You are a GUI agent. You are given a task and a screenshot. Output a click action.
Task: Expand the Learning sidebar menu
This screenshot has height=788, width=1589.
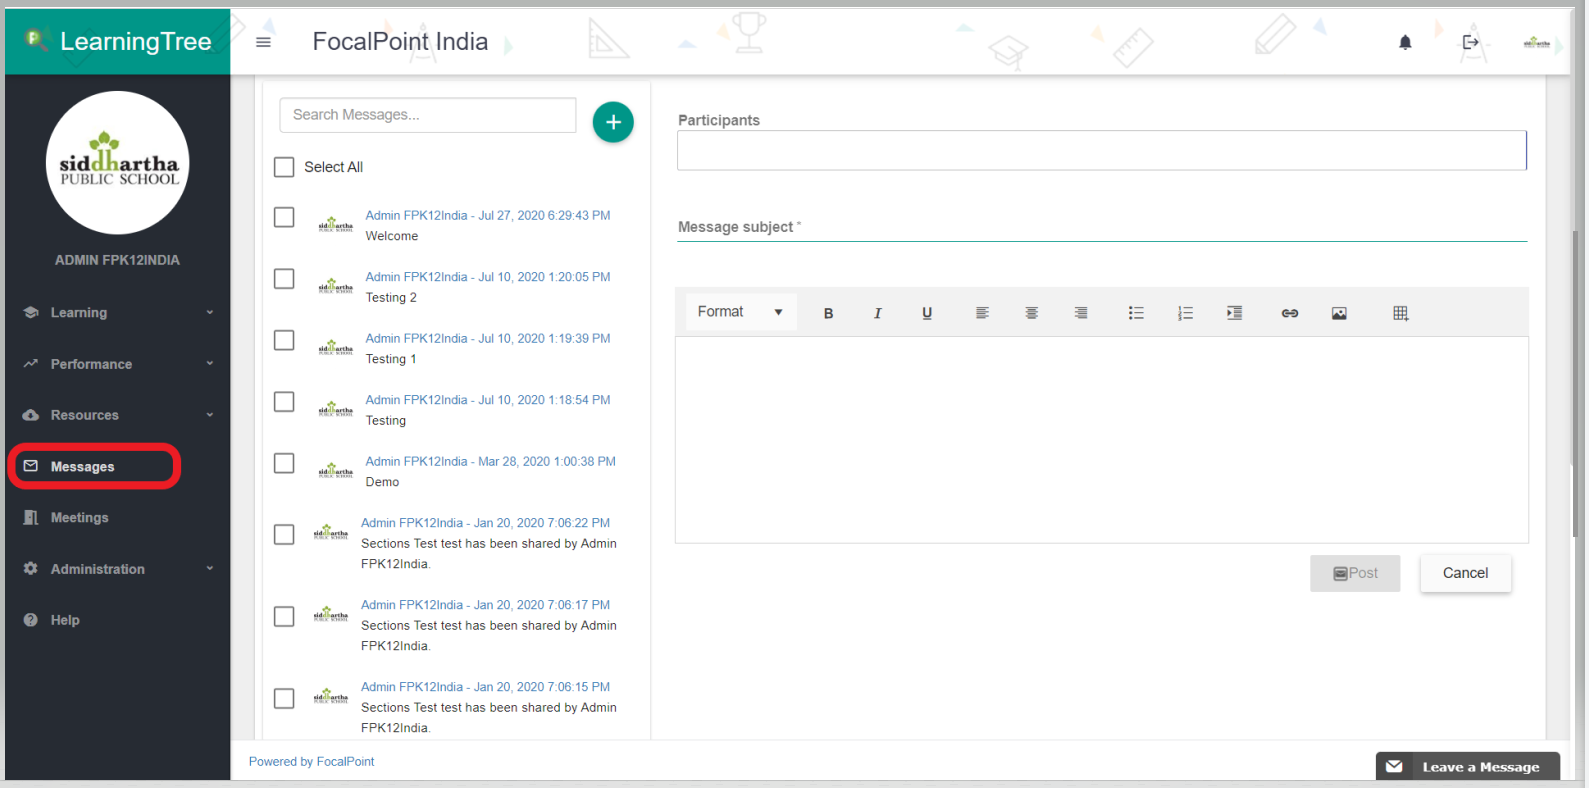117,312
